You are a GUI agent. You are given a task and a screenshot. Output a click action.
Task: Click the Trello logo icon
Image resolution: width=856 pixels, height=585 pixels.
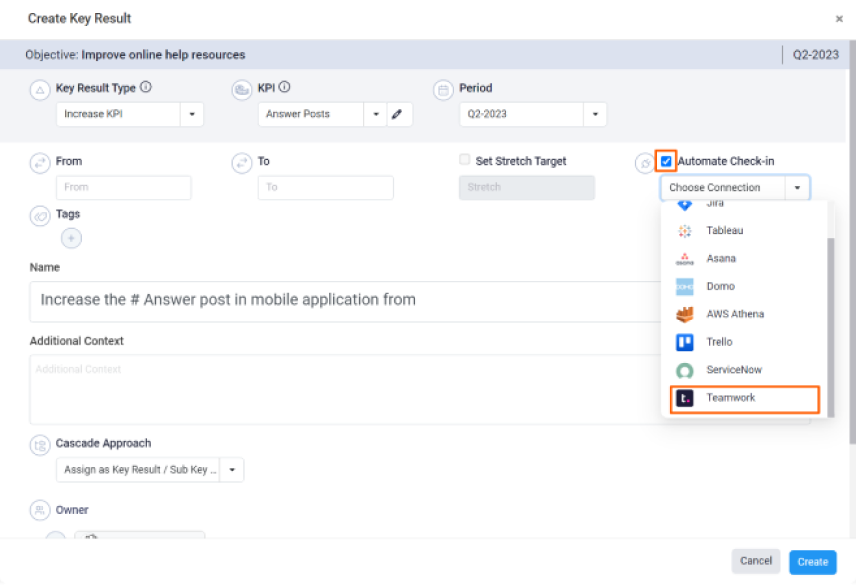tap(685, 342)
